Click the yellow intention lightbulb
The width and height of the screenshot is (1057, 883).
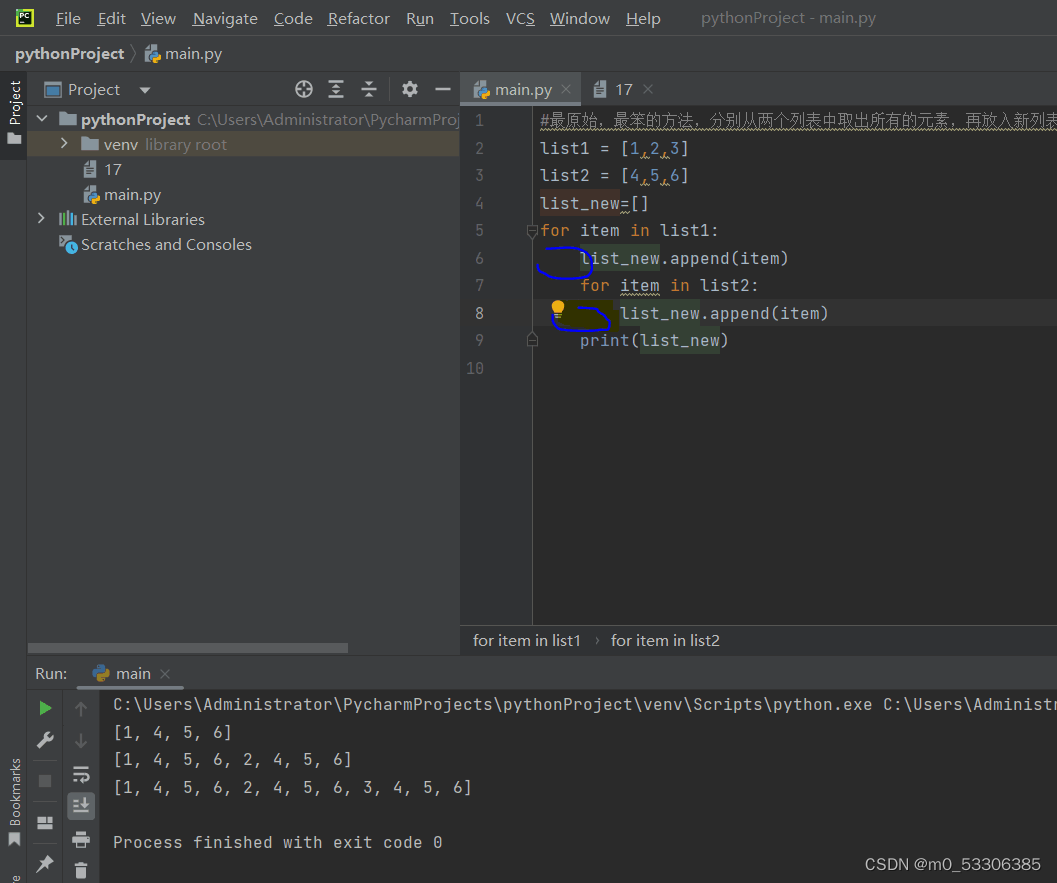[557, 309]
